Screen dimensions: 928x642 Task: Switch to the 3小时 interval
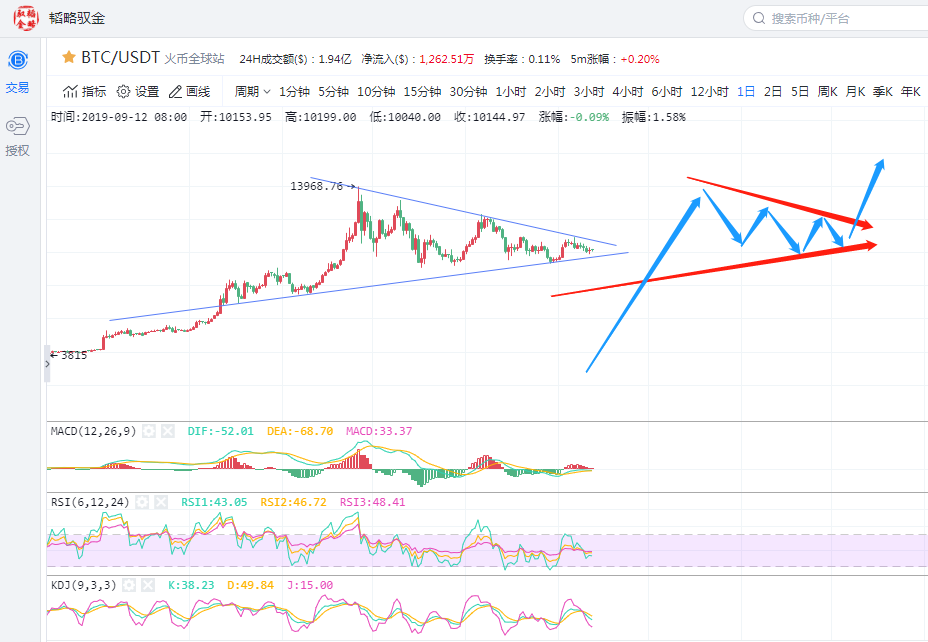coord(589,92)
